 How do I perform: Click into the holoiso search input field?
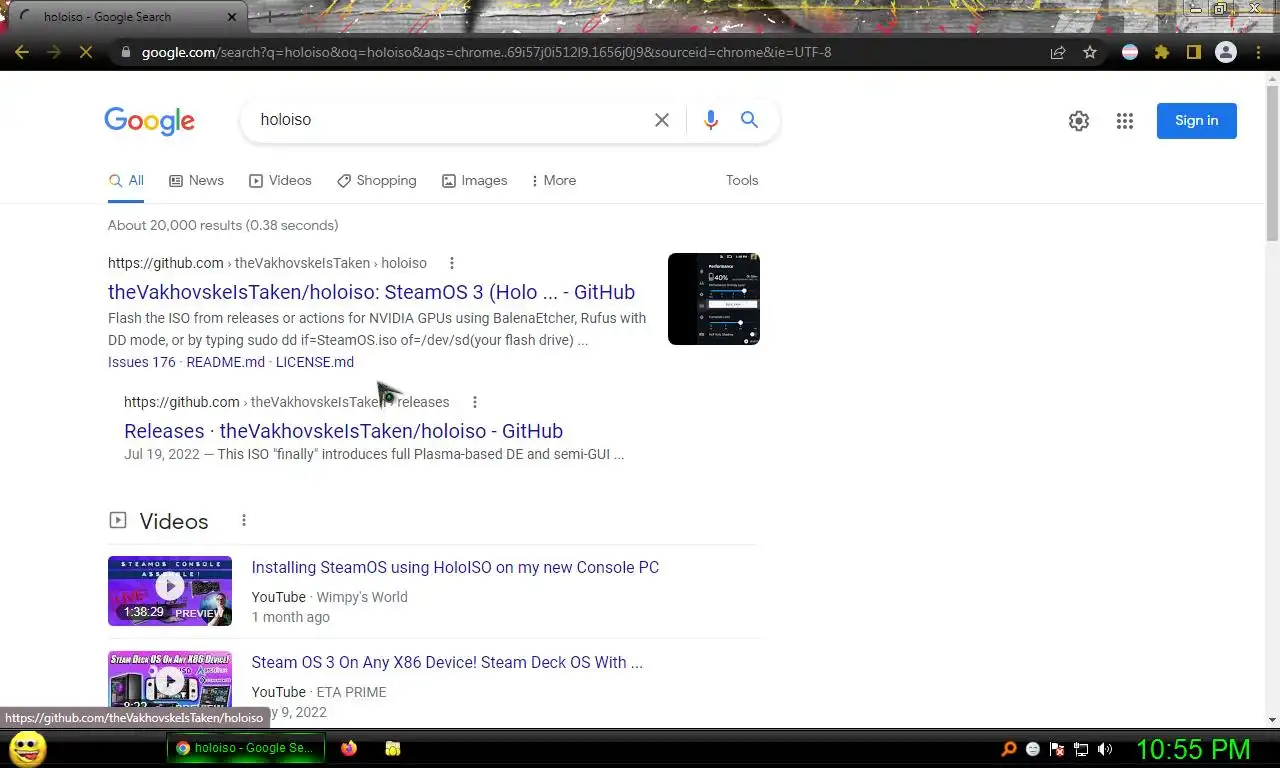450,120
